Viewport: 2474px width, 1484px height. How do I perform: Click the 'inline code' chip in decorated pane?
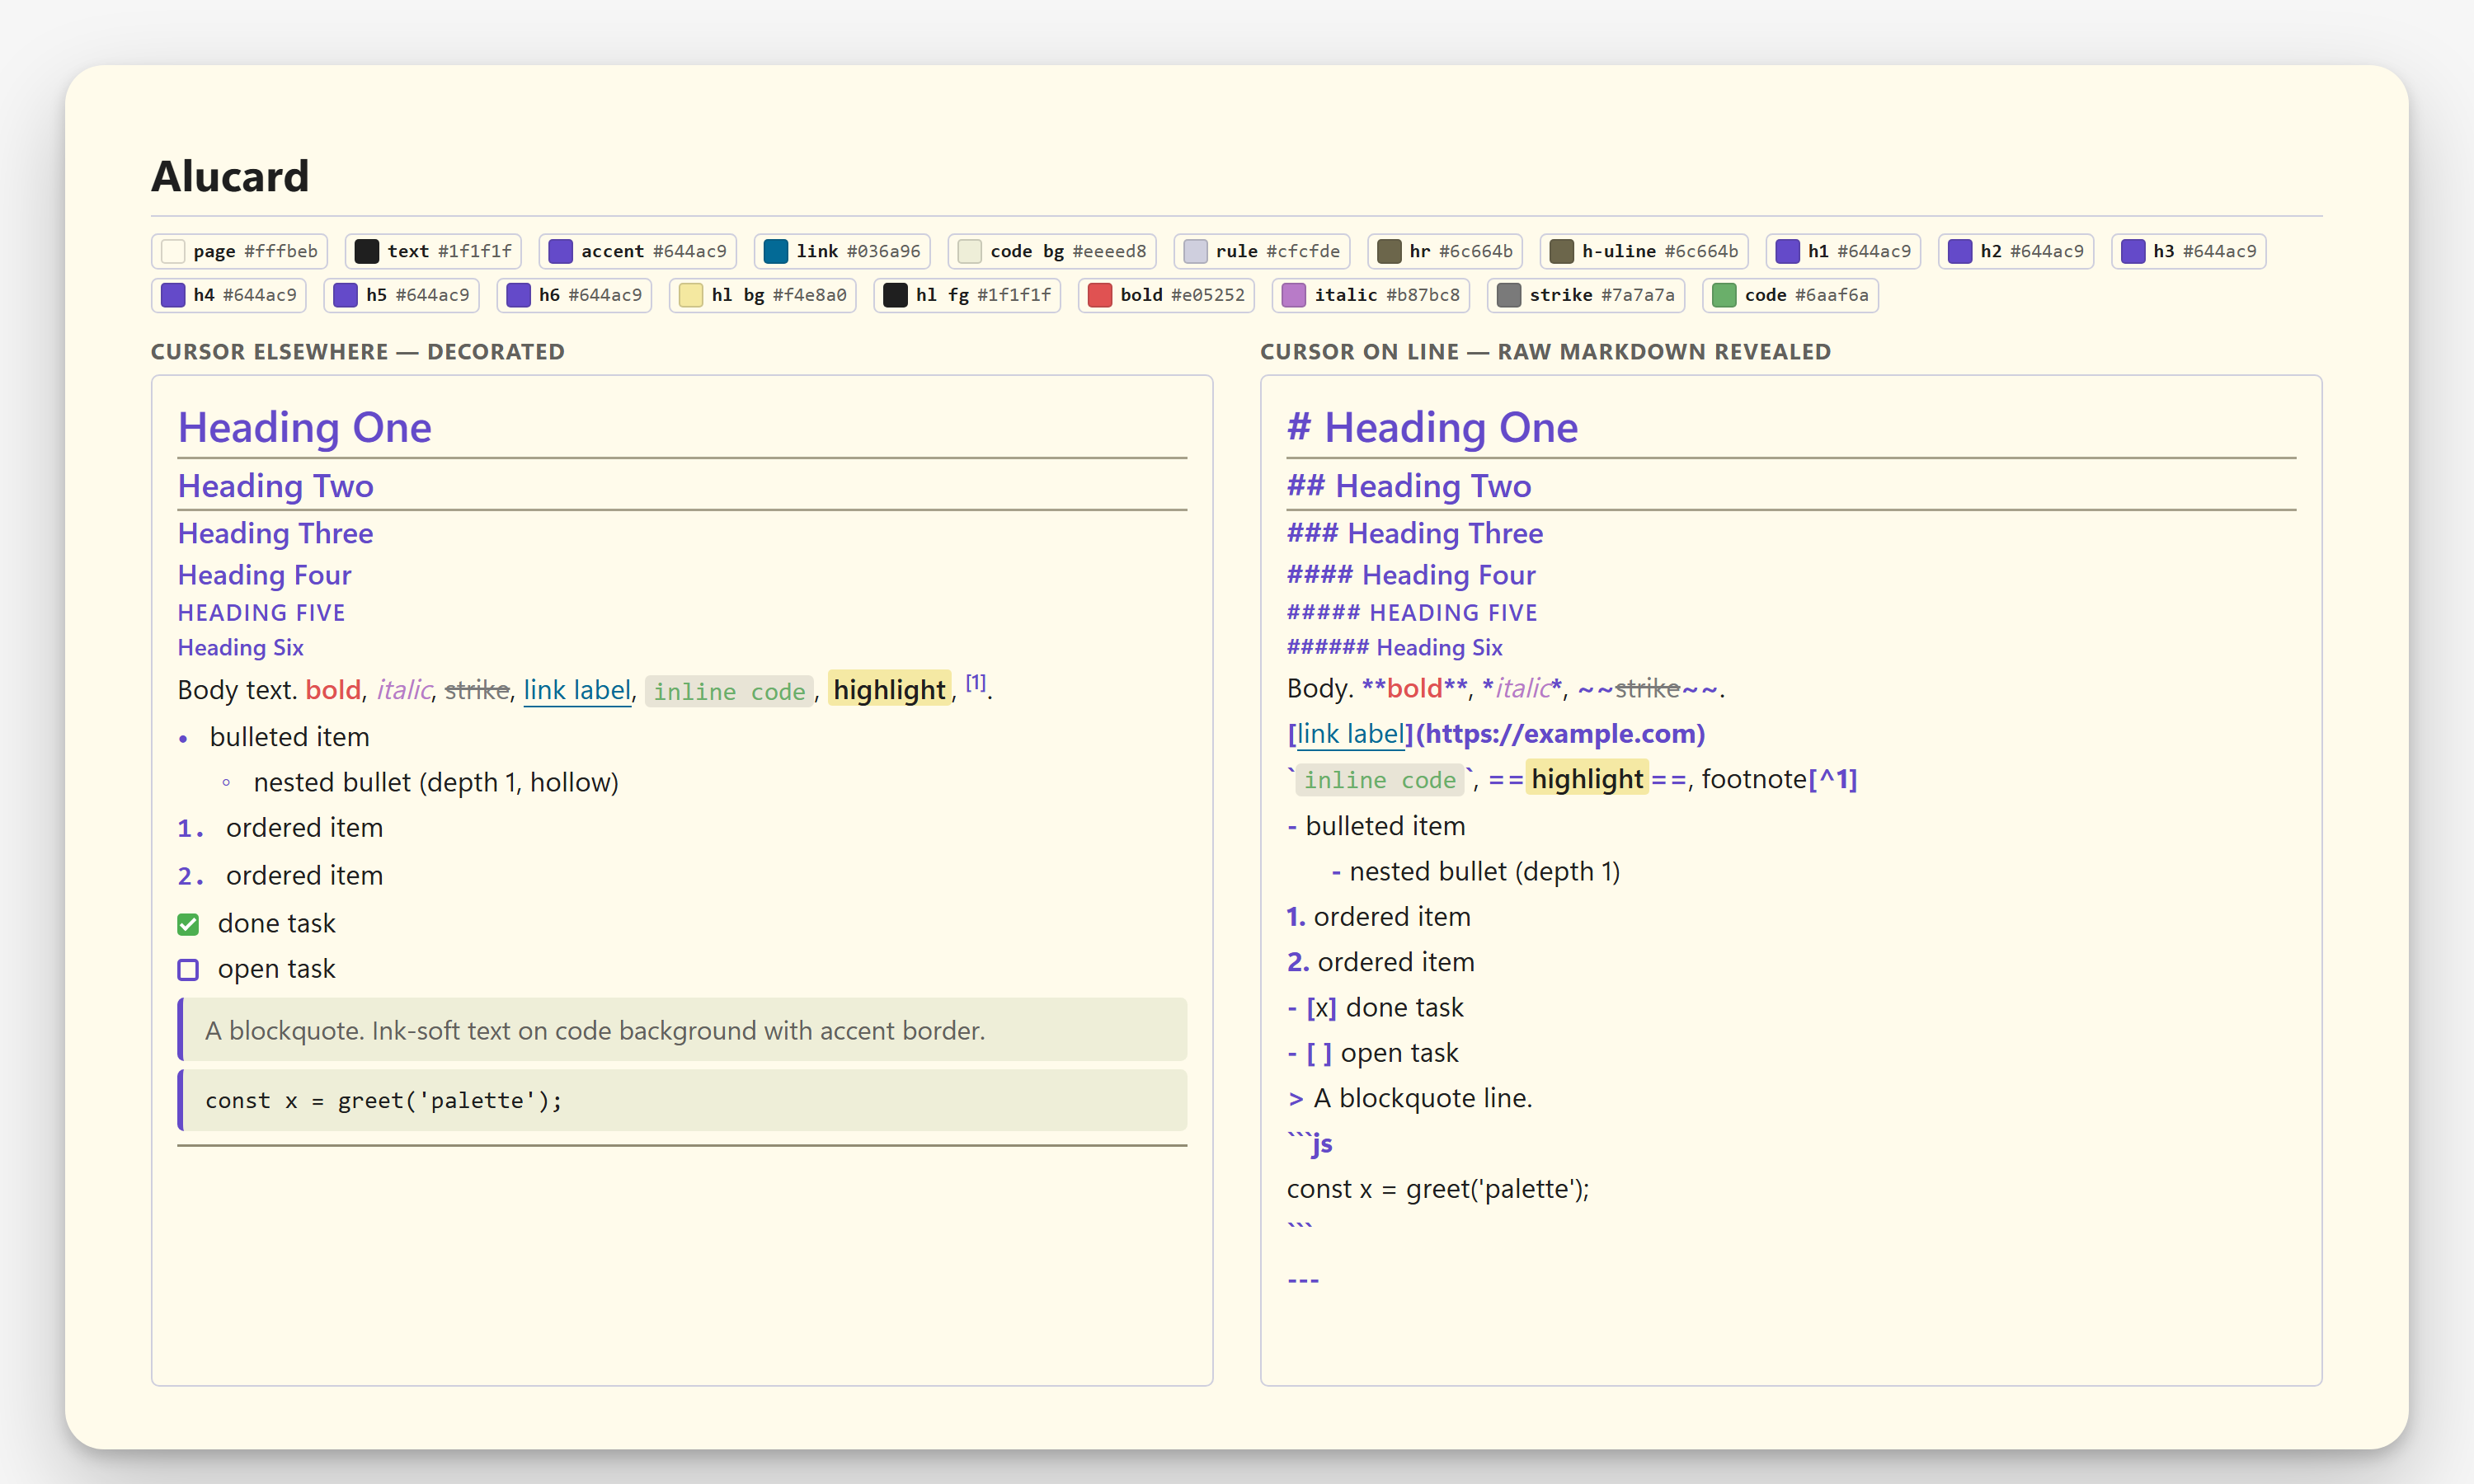pos(729,691)
